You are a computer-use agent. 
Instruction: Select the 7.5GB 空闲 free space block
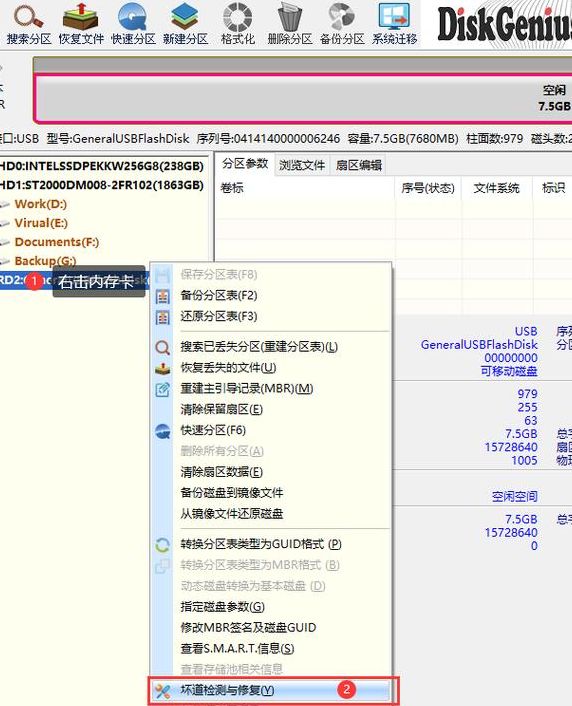point(304,99)
